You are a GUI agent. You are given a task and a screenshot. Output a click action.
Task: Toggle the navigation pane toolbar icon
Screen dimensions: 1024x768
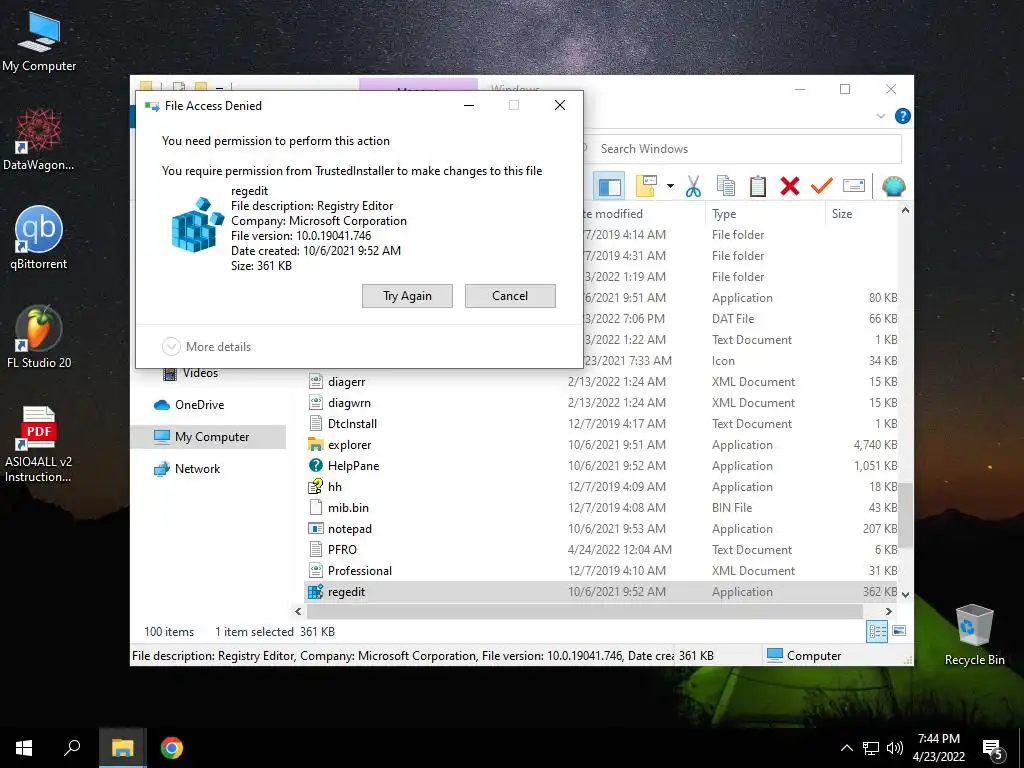609,186
